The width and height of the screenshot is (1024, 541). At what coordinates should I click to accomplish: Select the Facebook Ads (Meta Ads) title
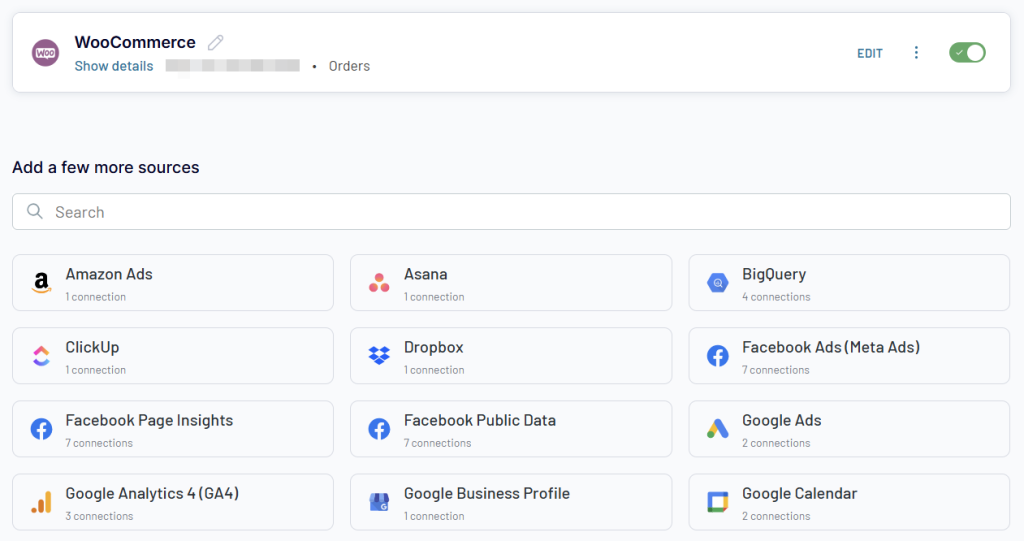(x=831, y=348)
